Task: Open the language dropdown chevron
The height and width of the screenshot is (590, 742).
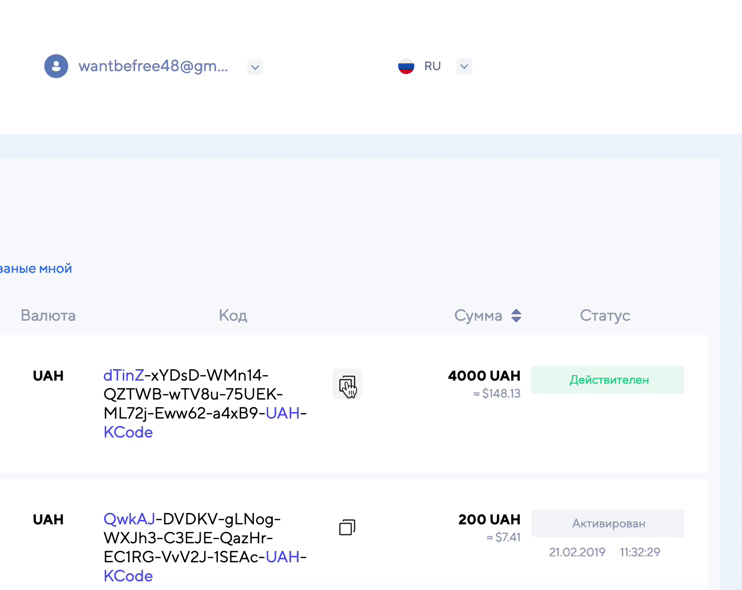Action: [x=464, y=67]
